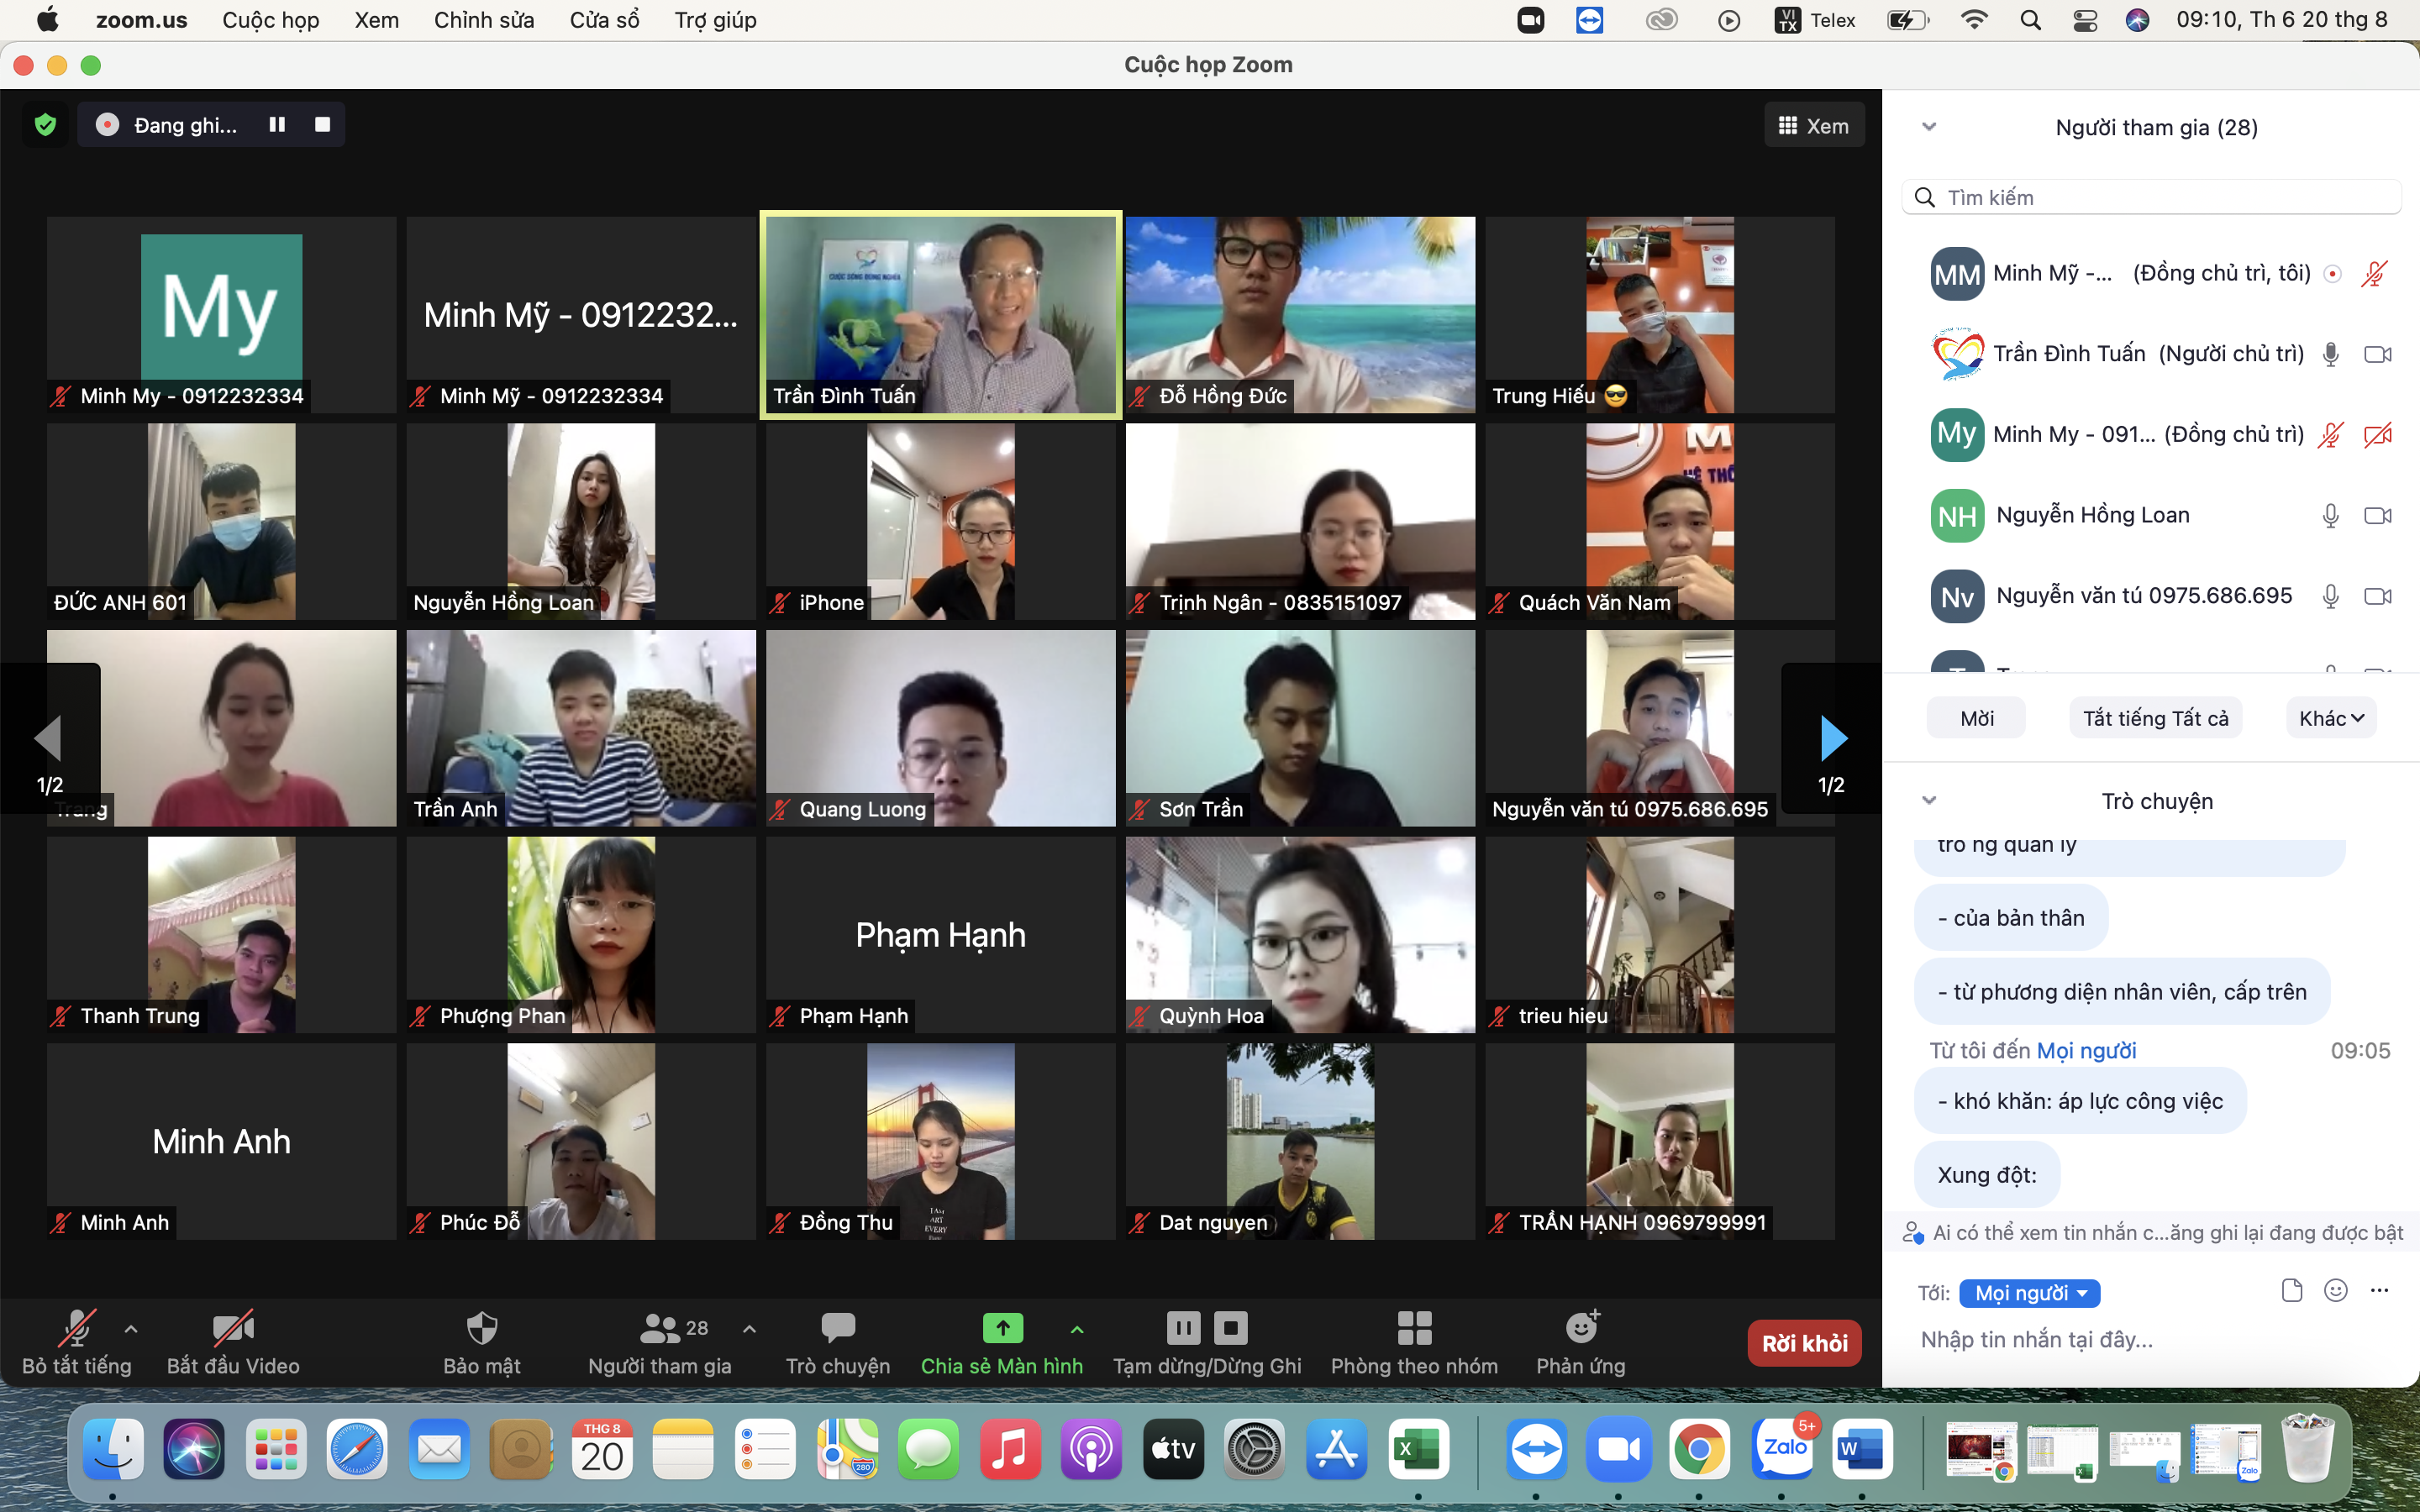Expand the Khác options dropdown
Viewport: 2420px width, 1512px height.
(2331, 718)
